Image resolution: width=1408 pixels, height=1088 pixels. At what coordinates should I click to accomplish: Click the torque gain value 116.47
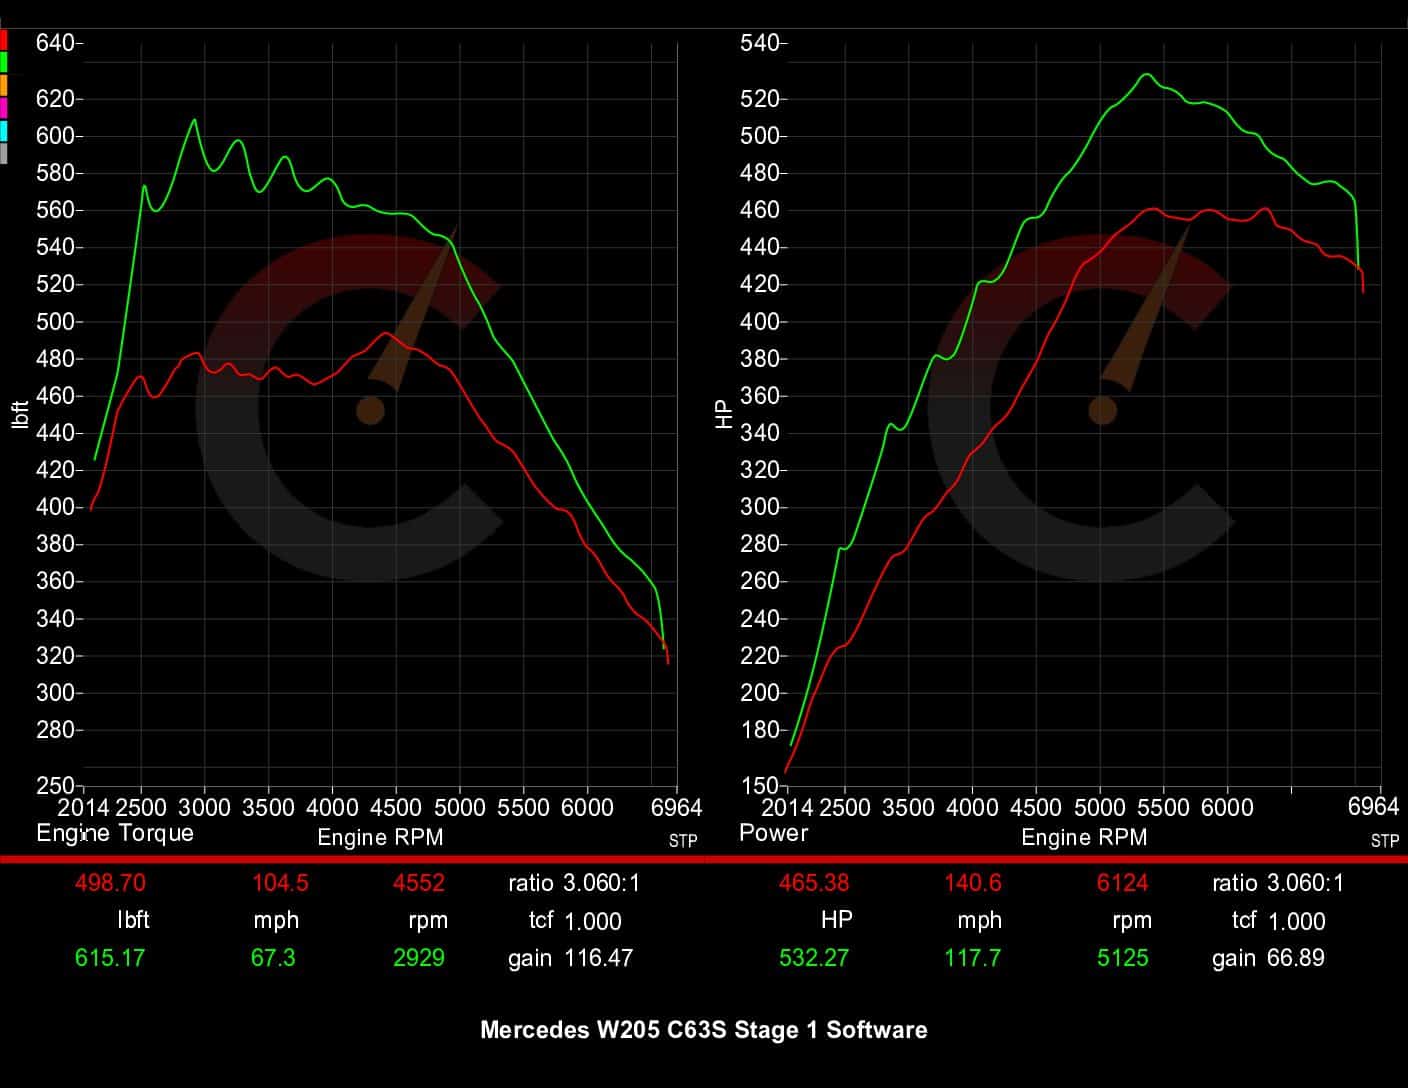click(598, 958)
